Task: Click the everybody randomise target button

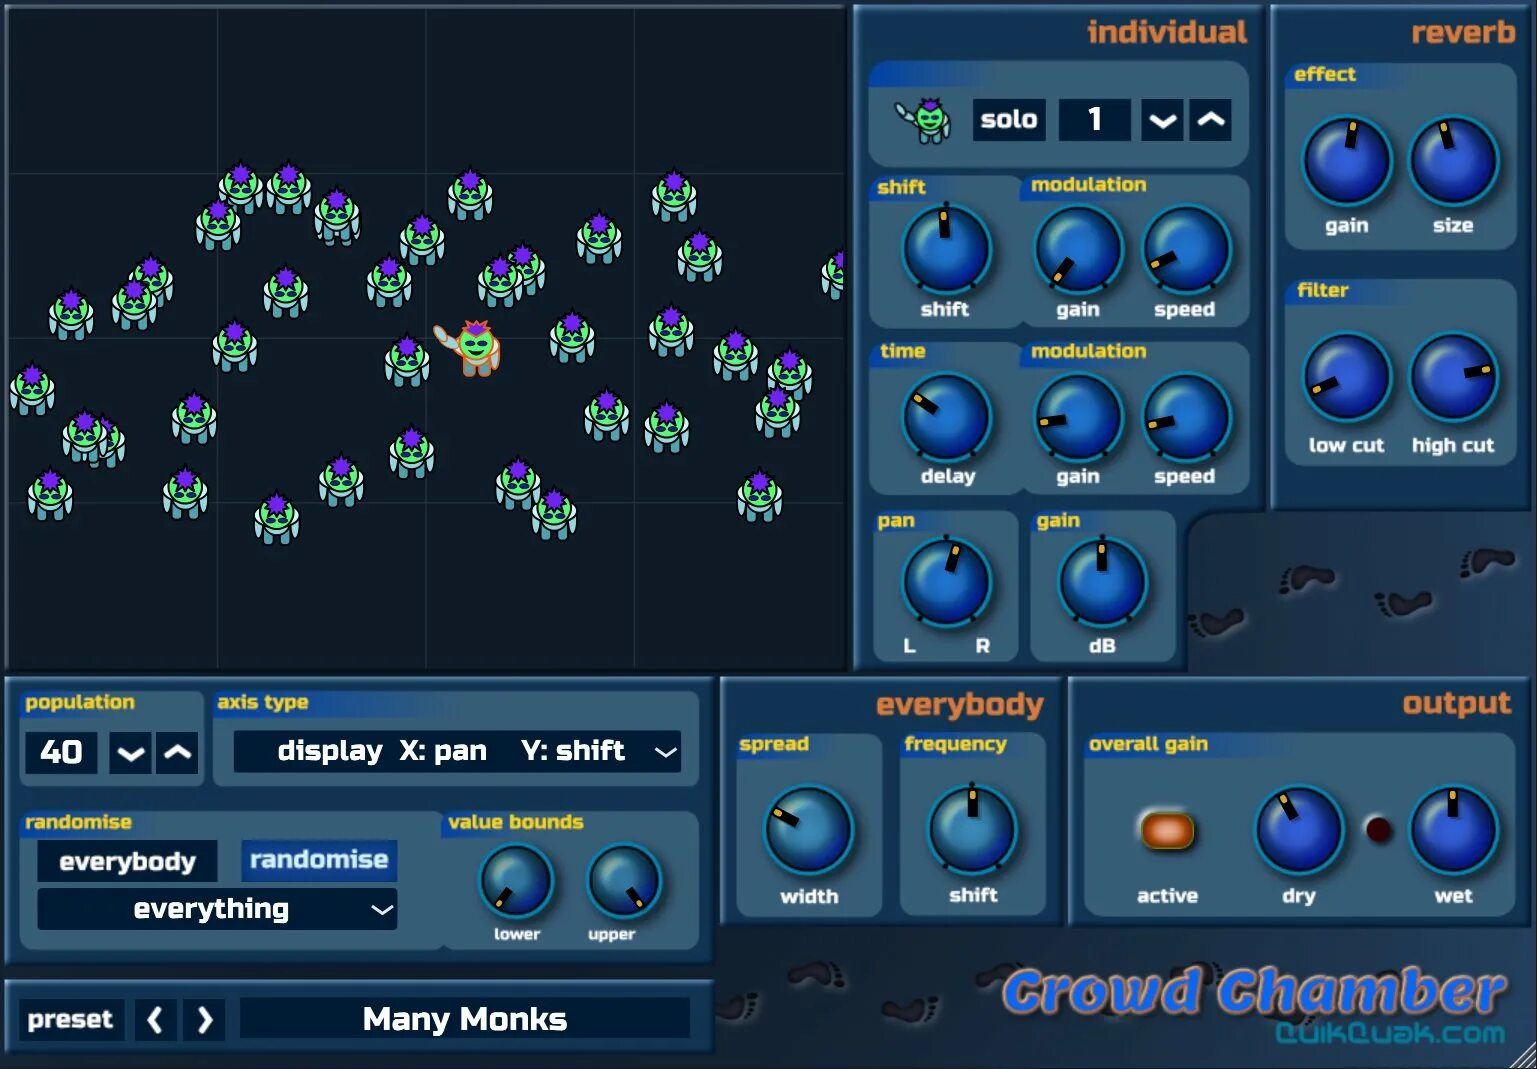Action: click(126, 860)
